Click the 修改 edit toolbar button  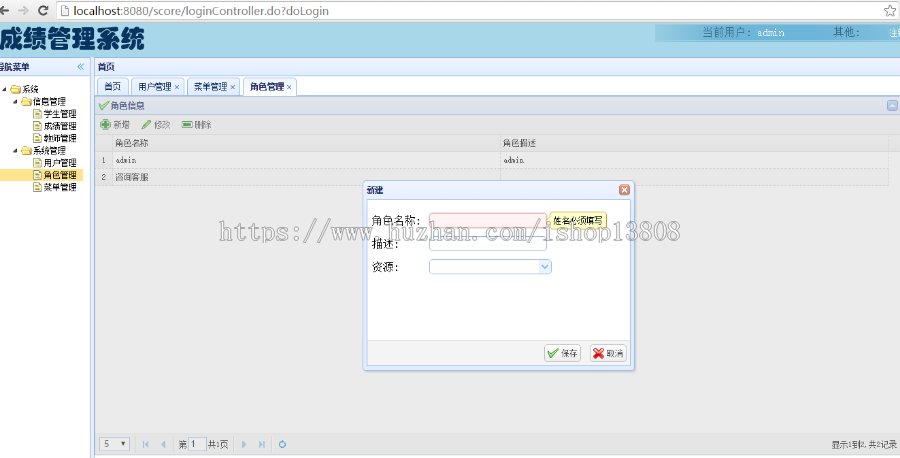pyautogui.click(x=156, y=125)
